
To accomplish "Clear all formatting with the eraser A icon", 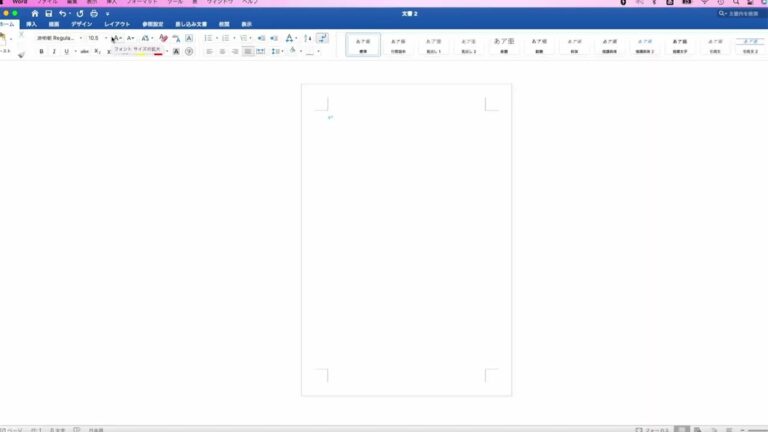I will click(163, 38).
